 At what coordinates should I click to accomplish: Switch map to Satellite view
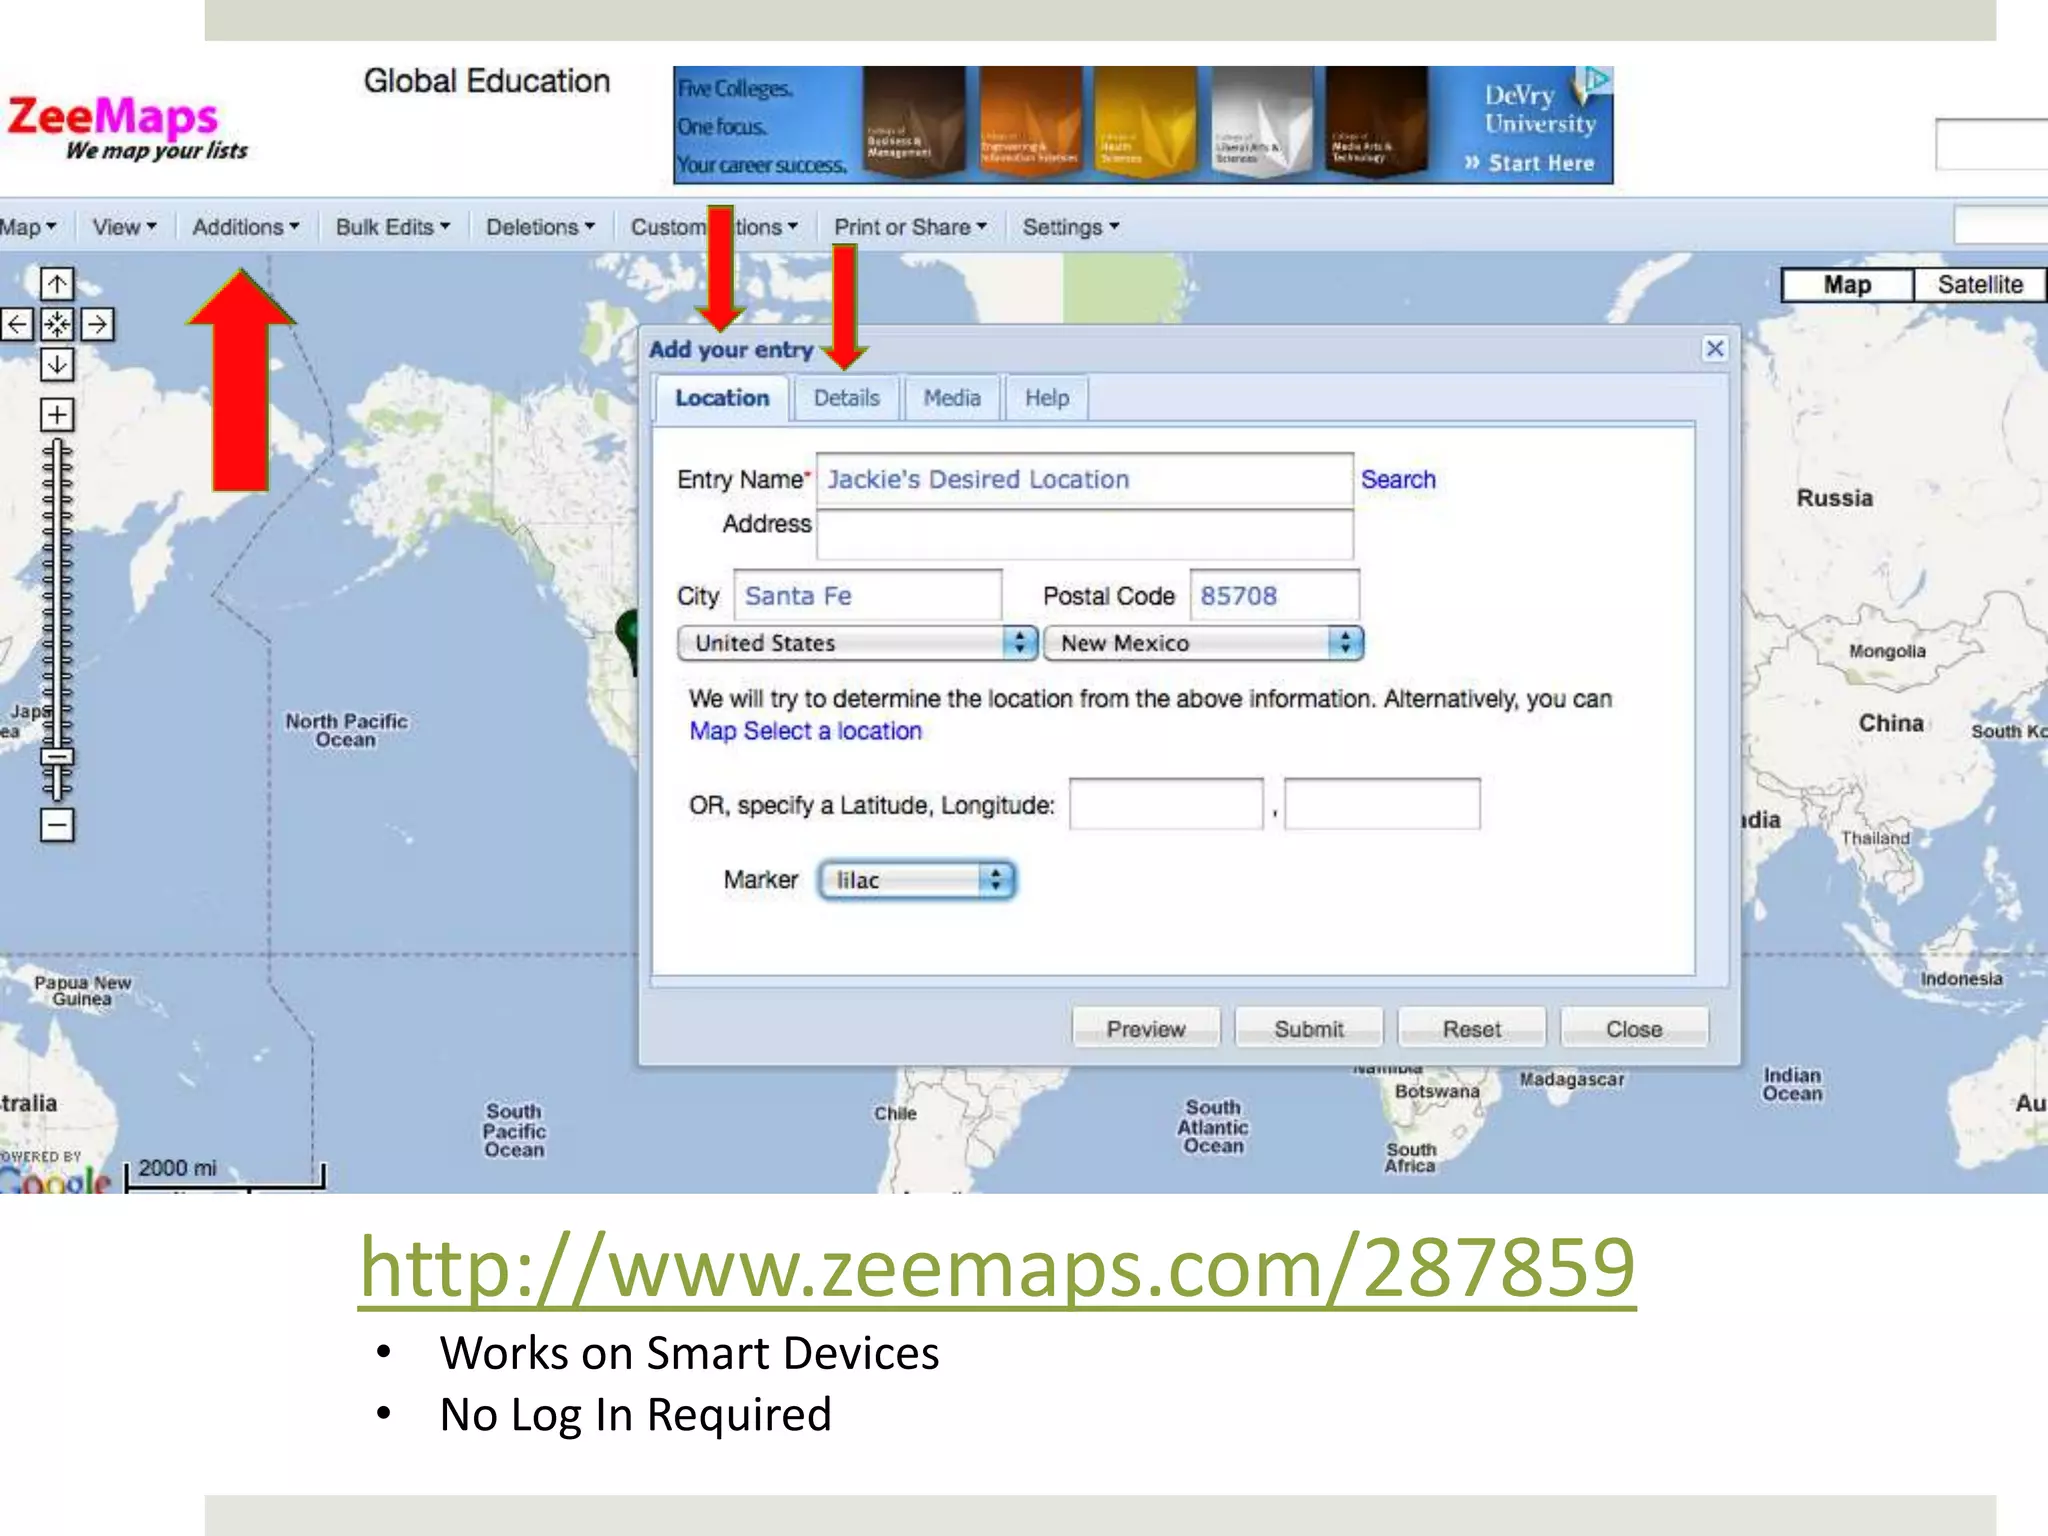click(1980, 285)
